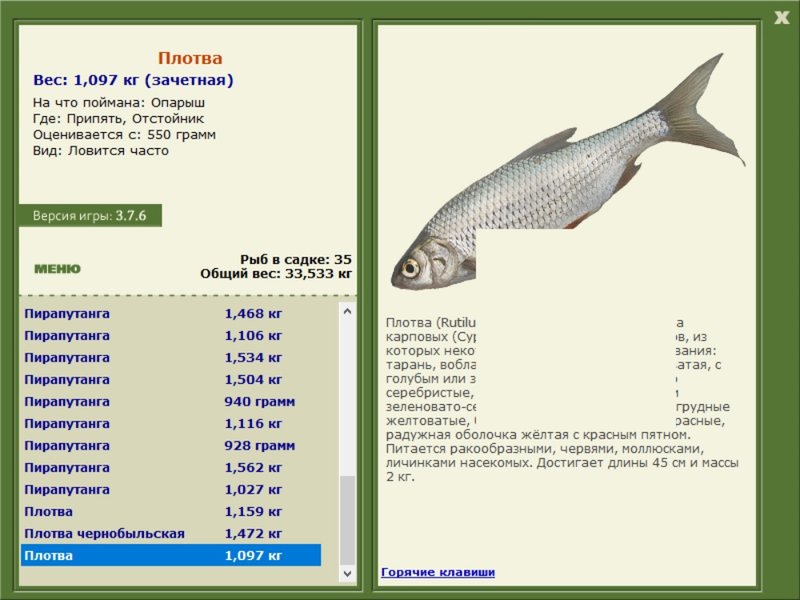Click the Оценивается с: 550 грамм line
Image resolution: width=800 pixels, height=600 pixels.
(124, 135)
